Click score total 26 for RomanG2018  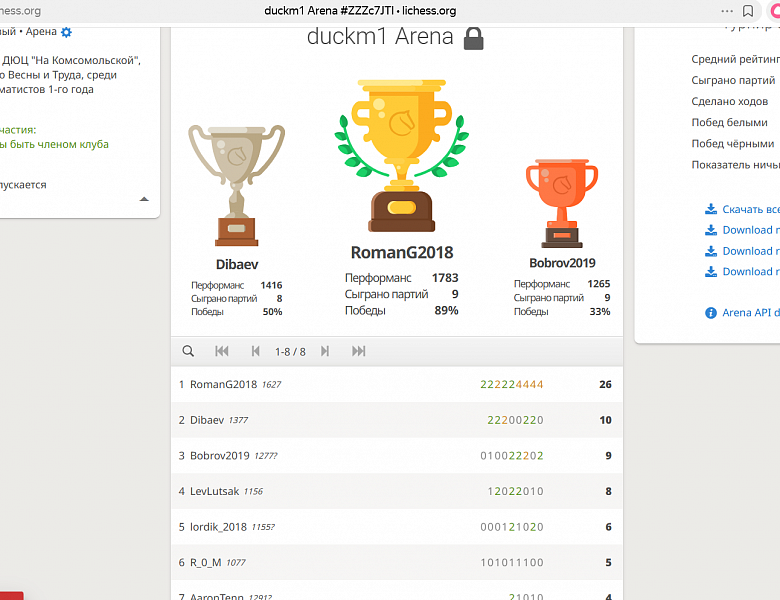click(605, 385)
